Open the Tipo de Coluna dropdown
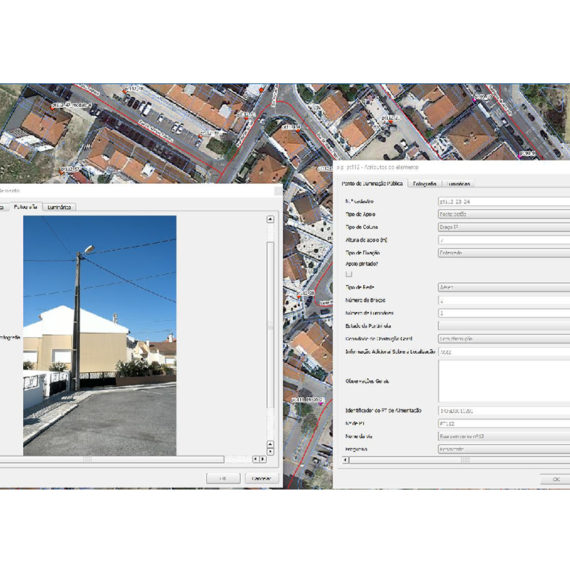The width and height of the screenshot is (570, 570). click(x=504, y=227)
